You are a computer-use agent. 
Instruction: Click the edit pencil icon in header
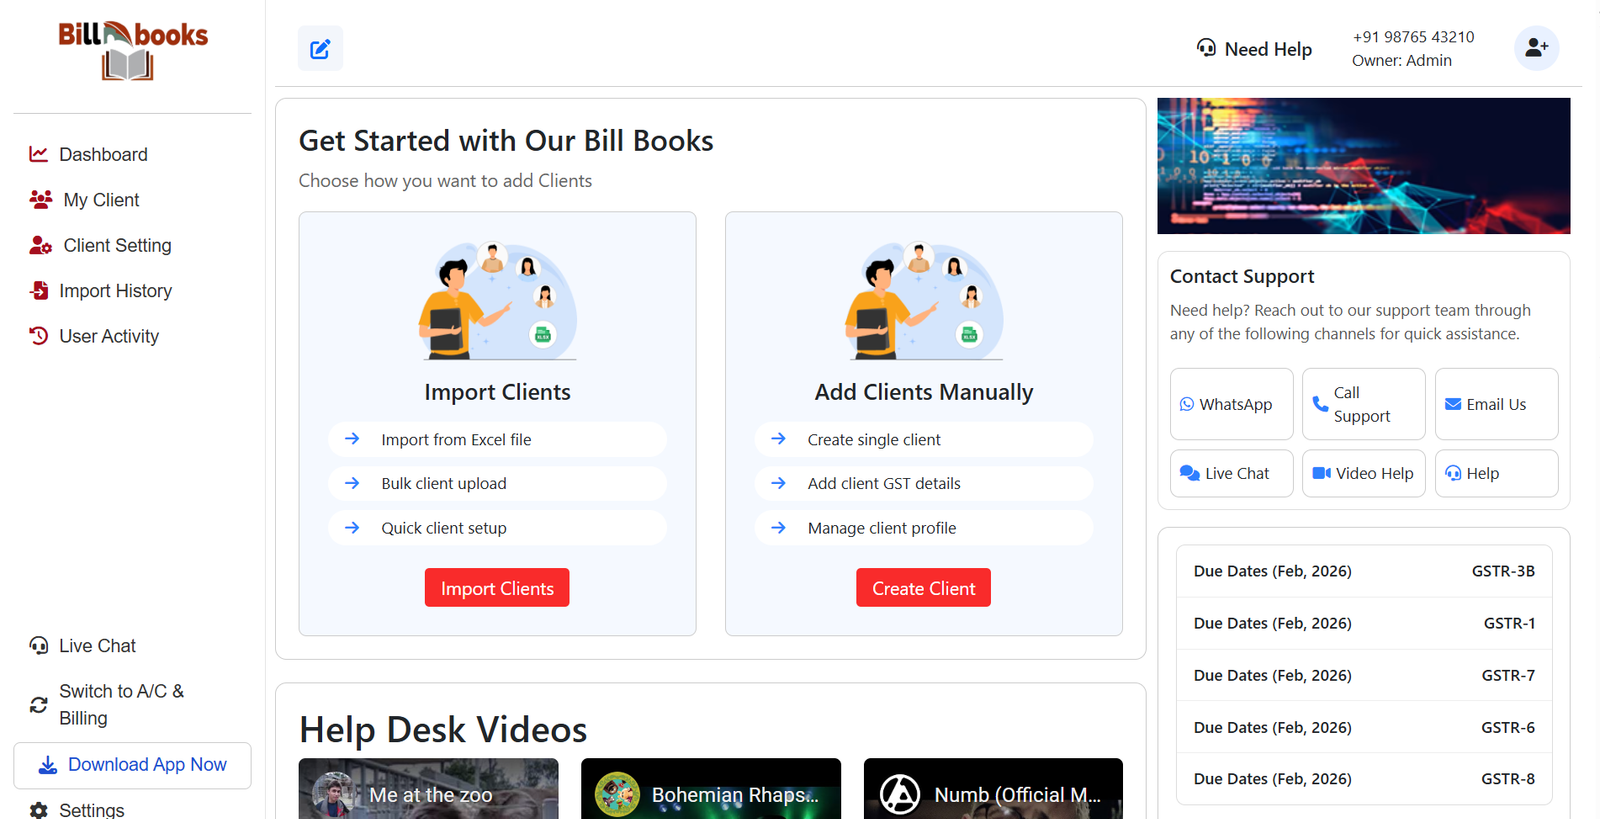coord(320,49)
